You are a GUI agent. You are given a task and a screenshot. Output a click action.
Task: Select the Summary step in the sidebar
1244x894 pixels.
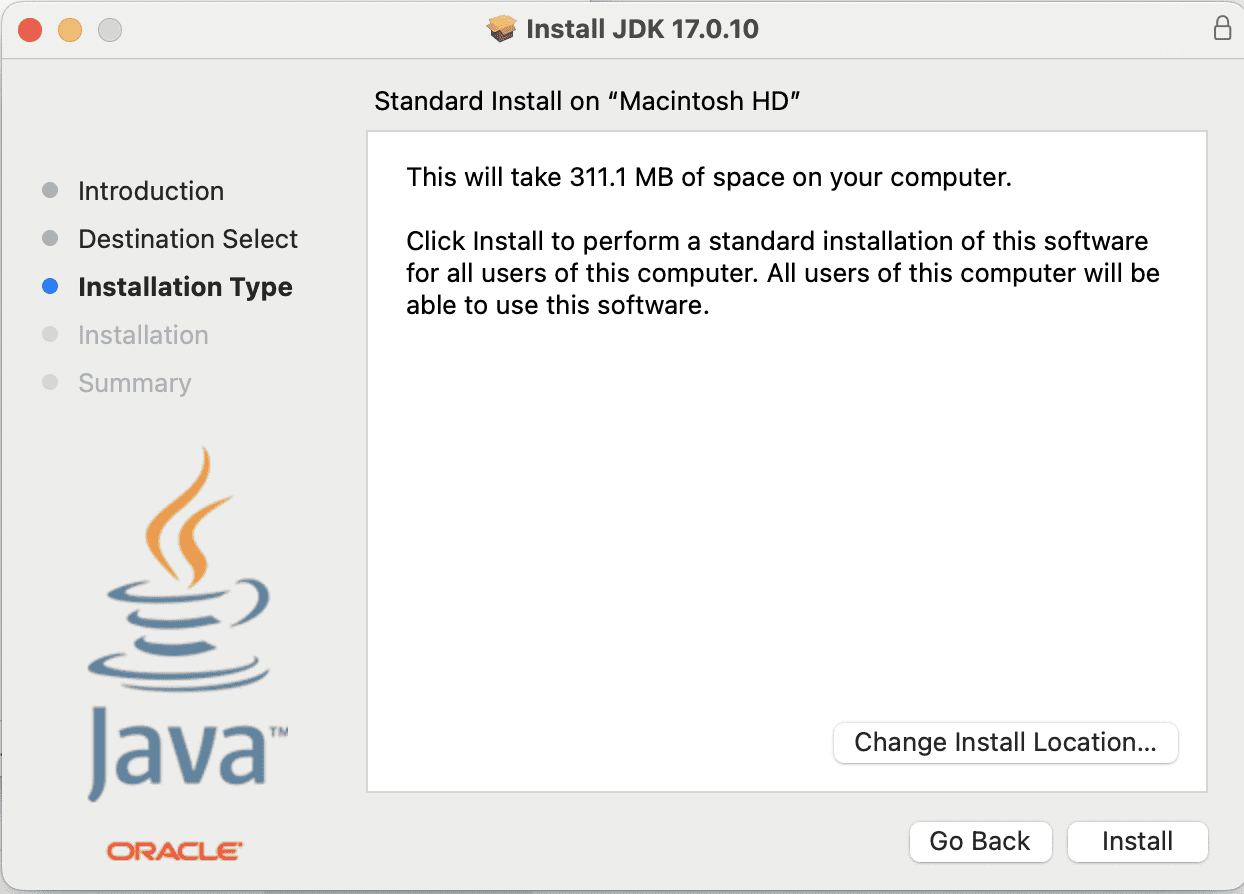click(134, 383)
